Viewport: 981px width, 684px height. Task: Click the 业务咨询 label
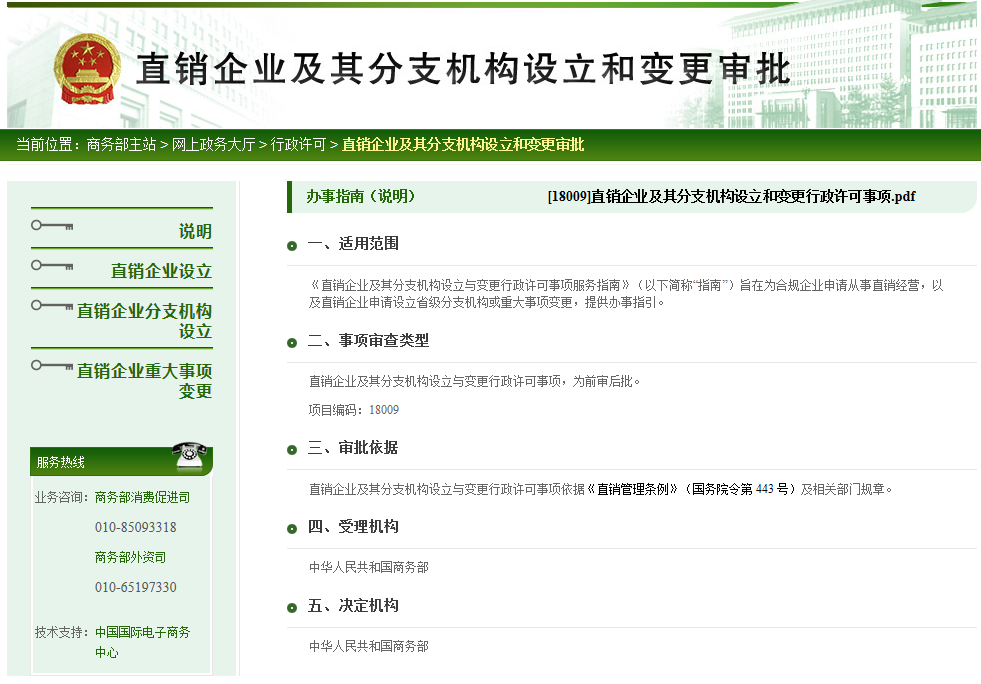pyautogui.click(x=62, y=498)
